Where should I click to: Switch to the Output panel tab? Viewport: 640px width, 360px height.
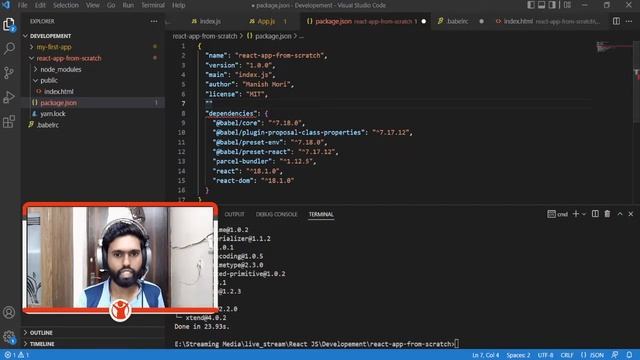click(234, 214)
